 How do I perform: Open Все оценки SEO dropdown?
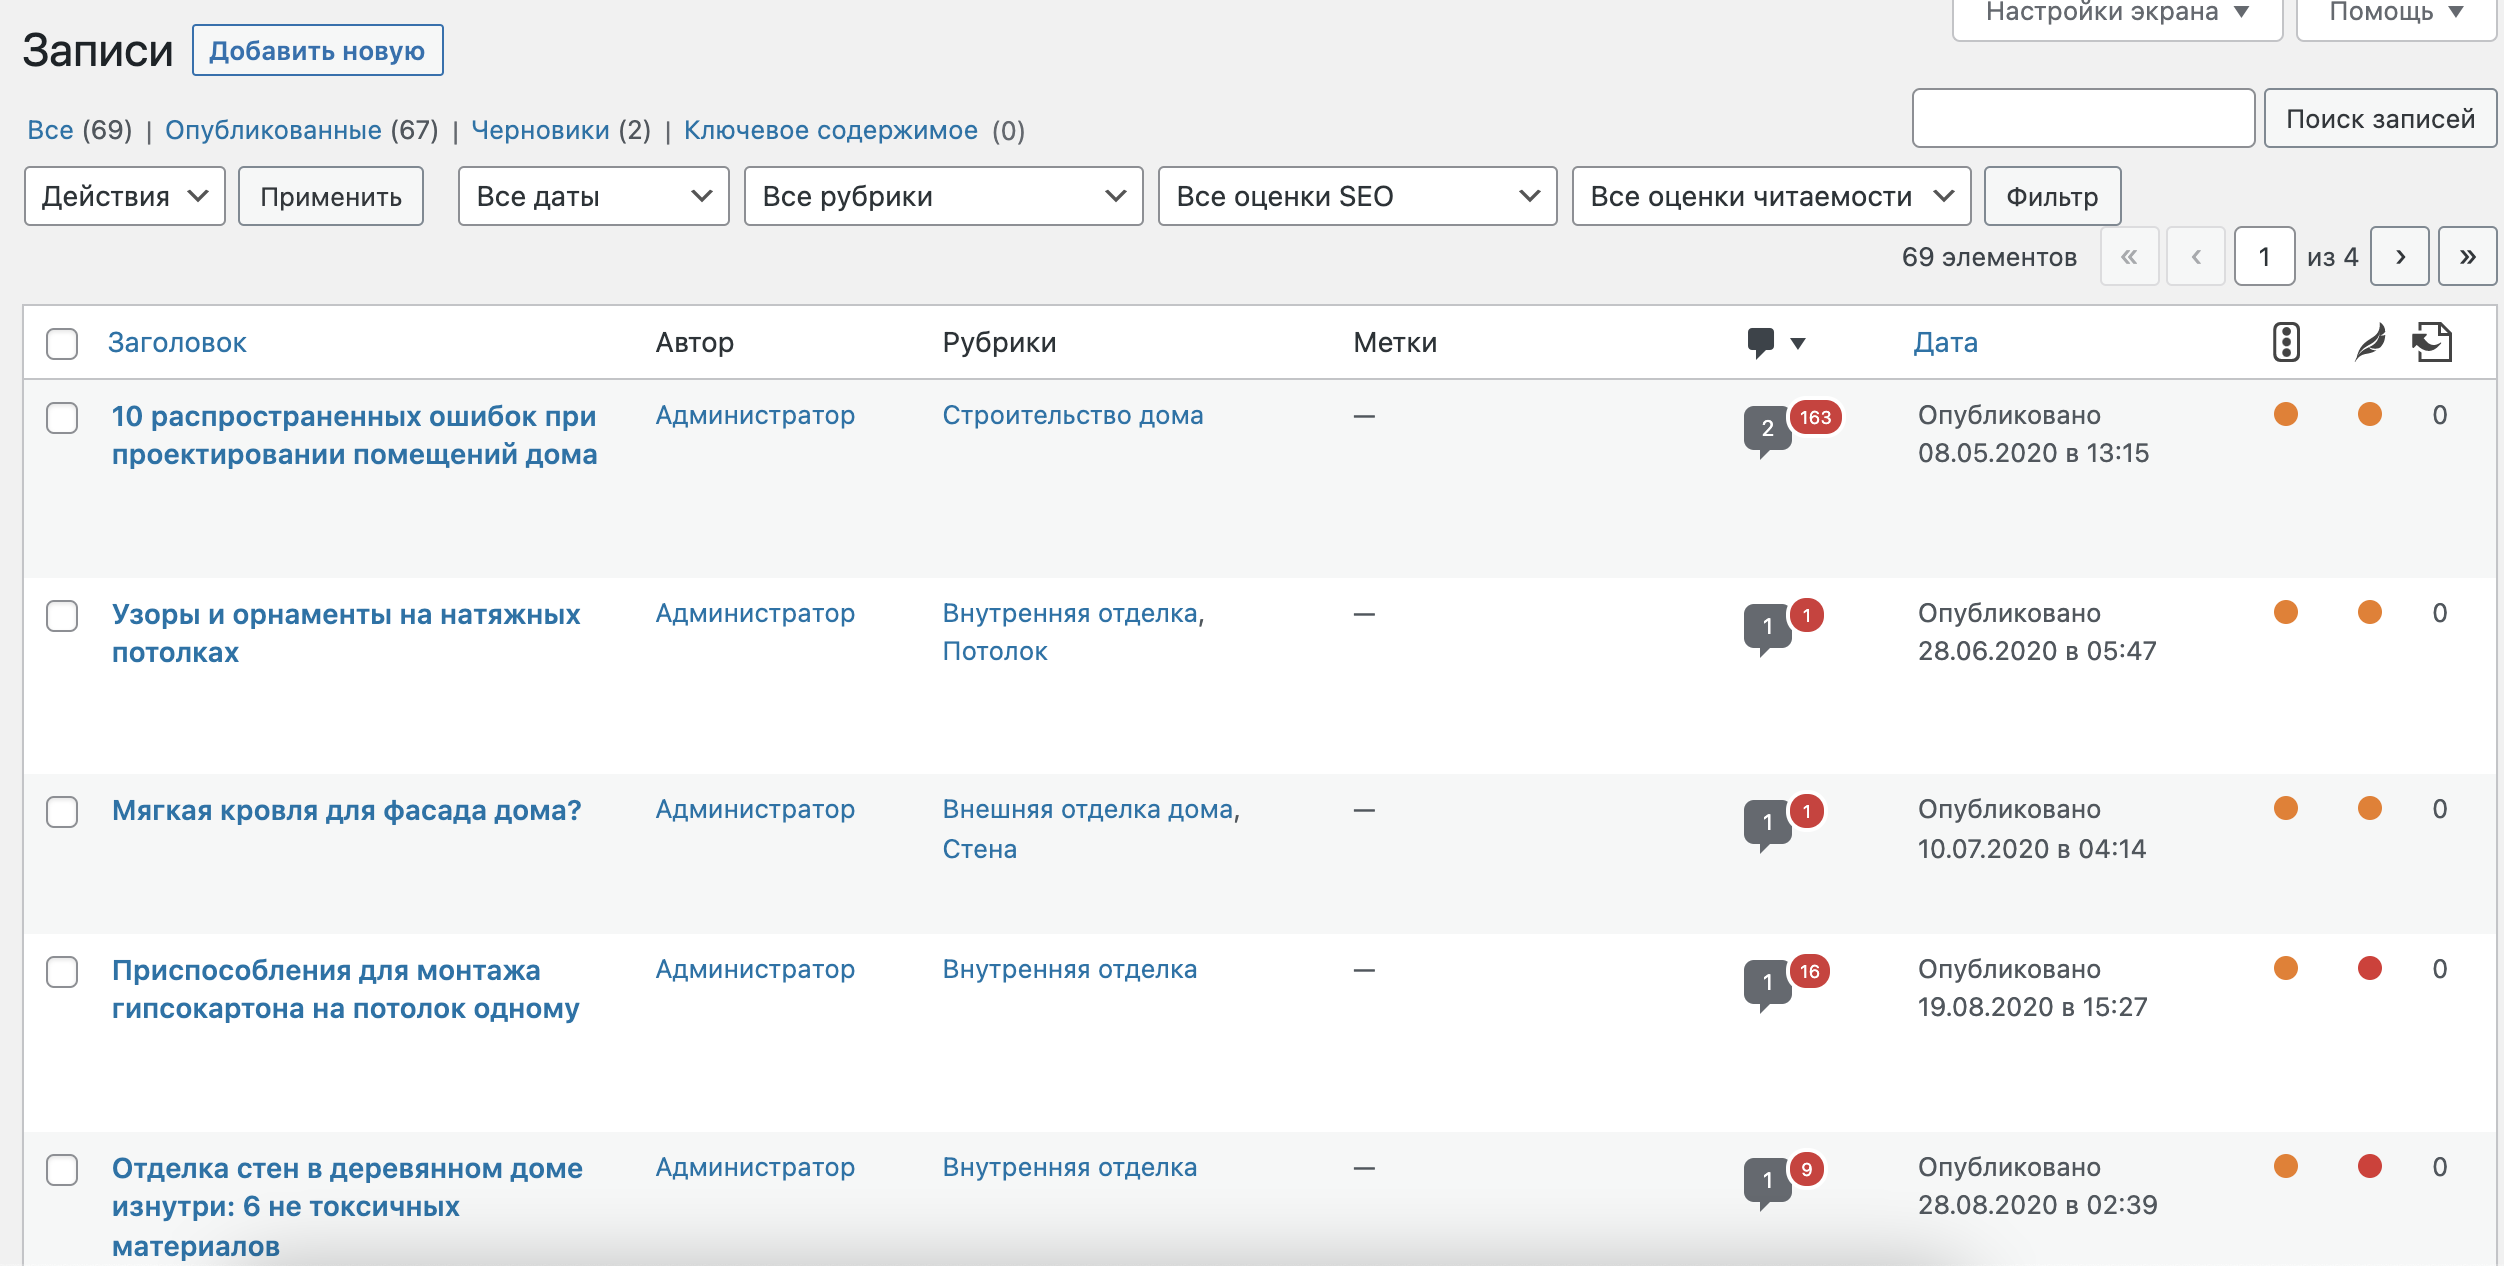coord(1357,196)
